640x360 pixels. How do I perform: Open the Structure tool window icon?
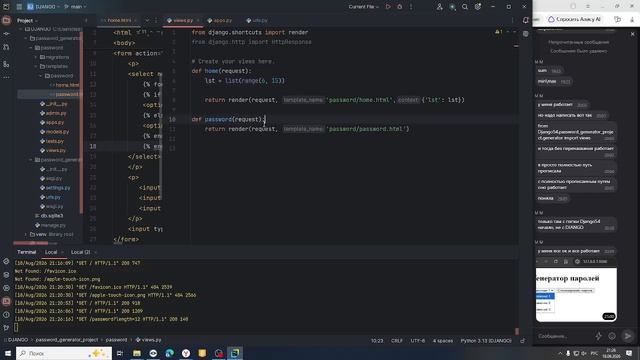(x=6, y=64)
